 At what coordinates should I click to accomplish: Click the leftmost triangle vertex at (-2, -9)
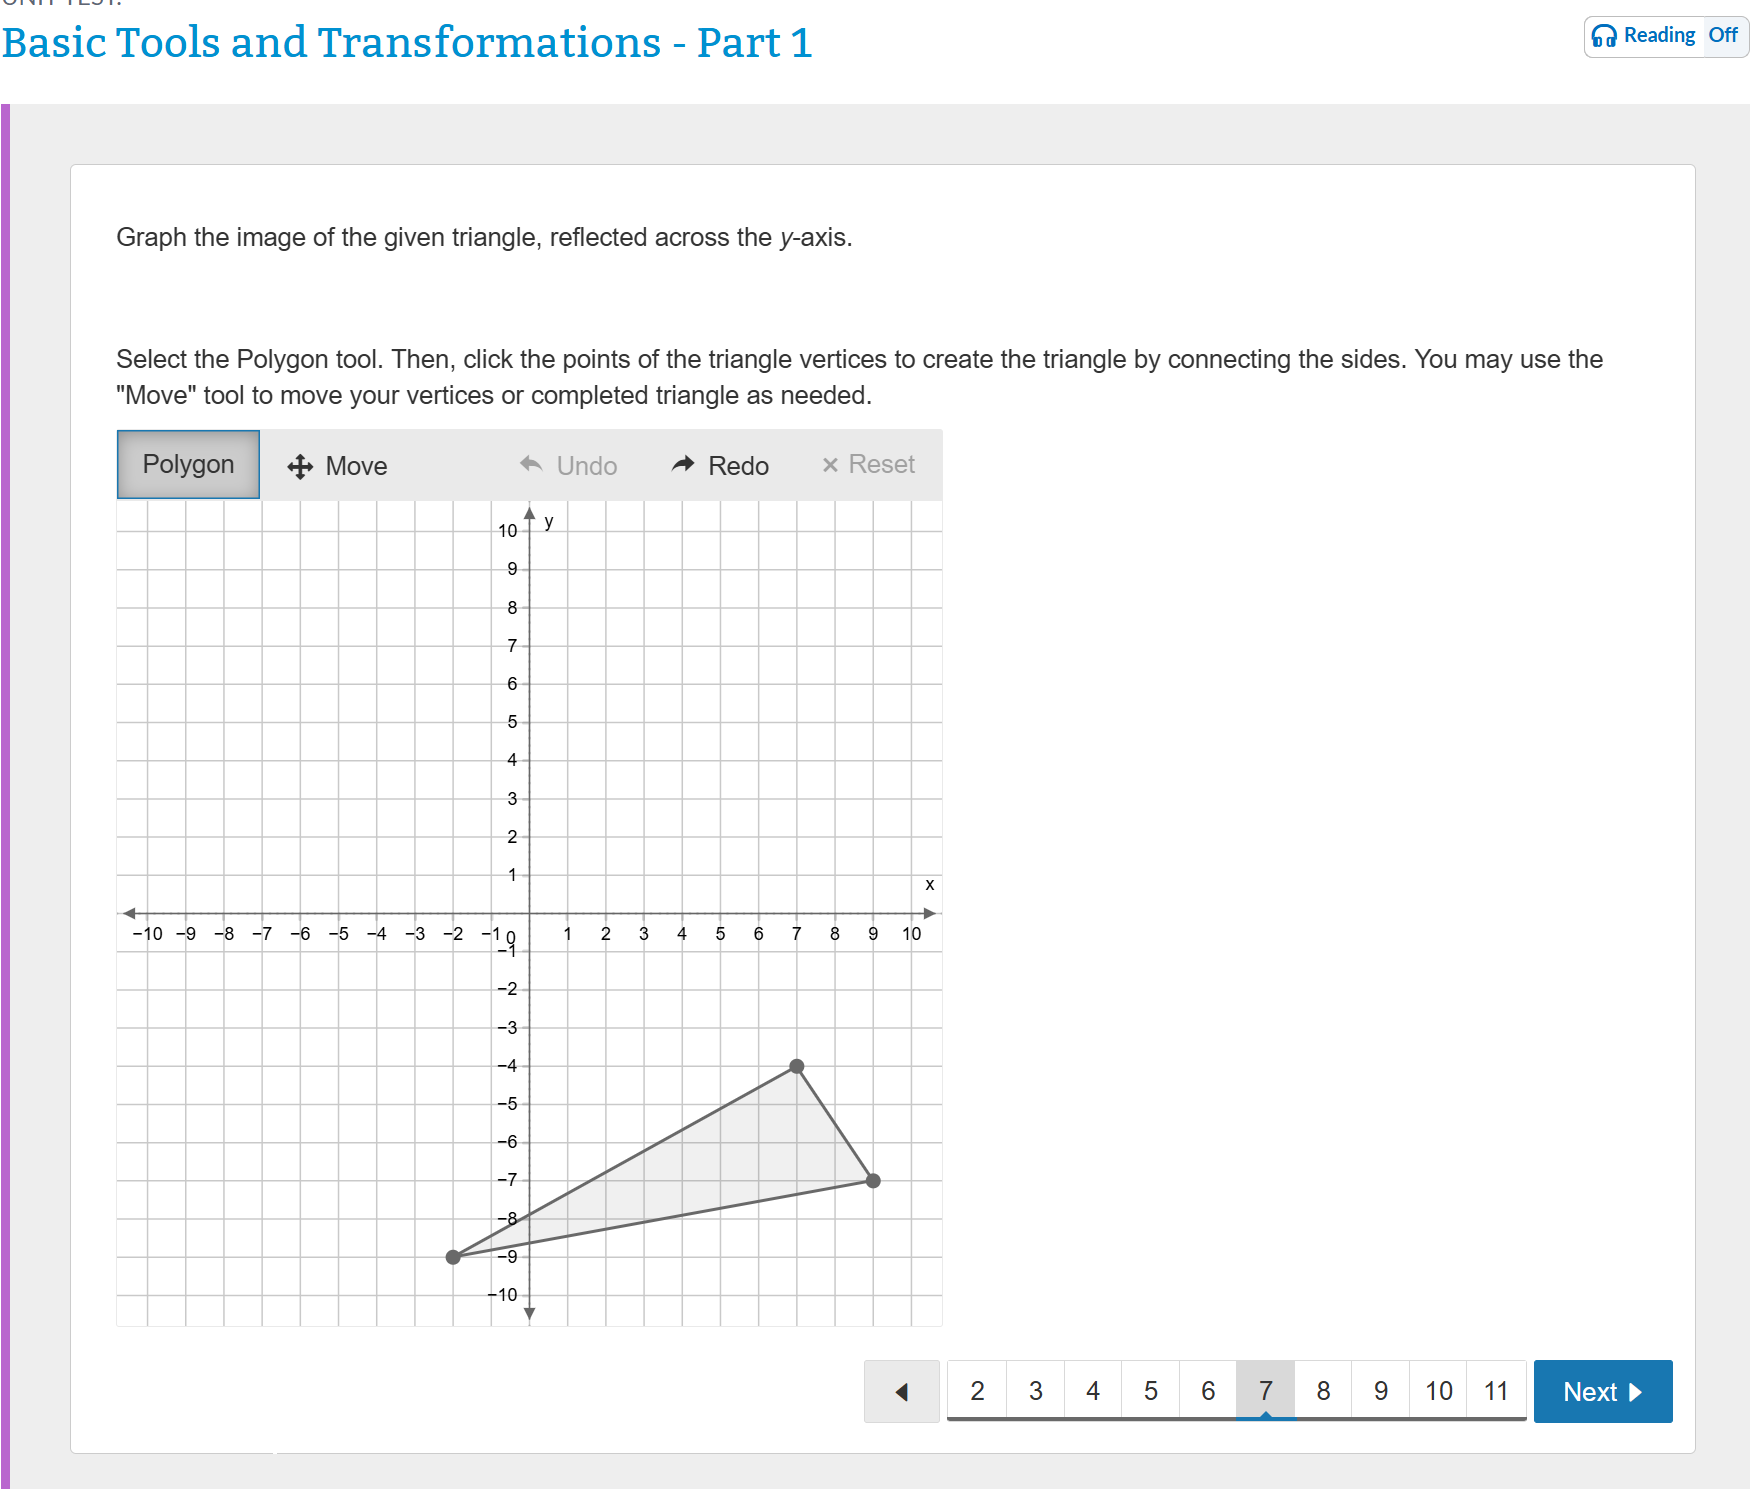point(453,1256)
